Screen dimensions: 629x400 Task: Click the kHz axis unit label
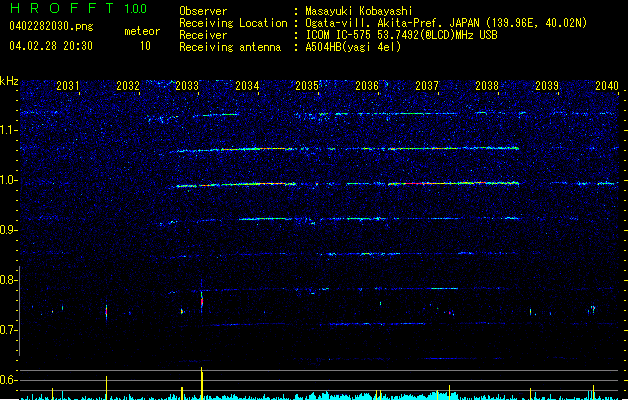[x=9, y=81]
